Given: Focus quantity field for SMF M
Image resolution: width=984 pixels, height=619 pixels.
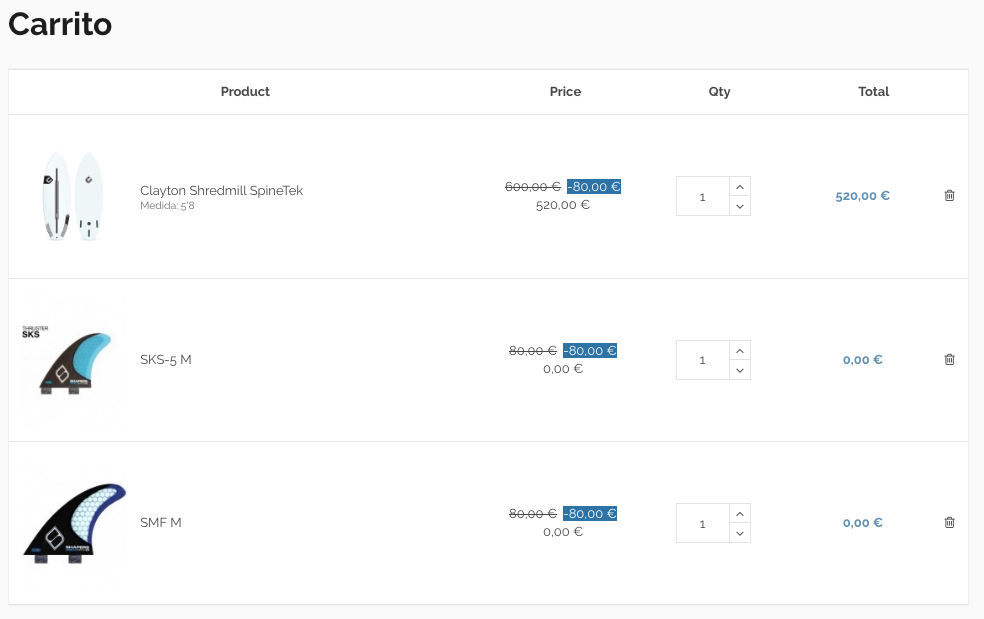Looking at the screenshot, I should [703, 524].
